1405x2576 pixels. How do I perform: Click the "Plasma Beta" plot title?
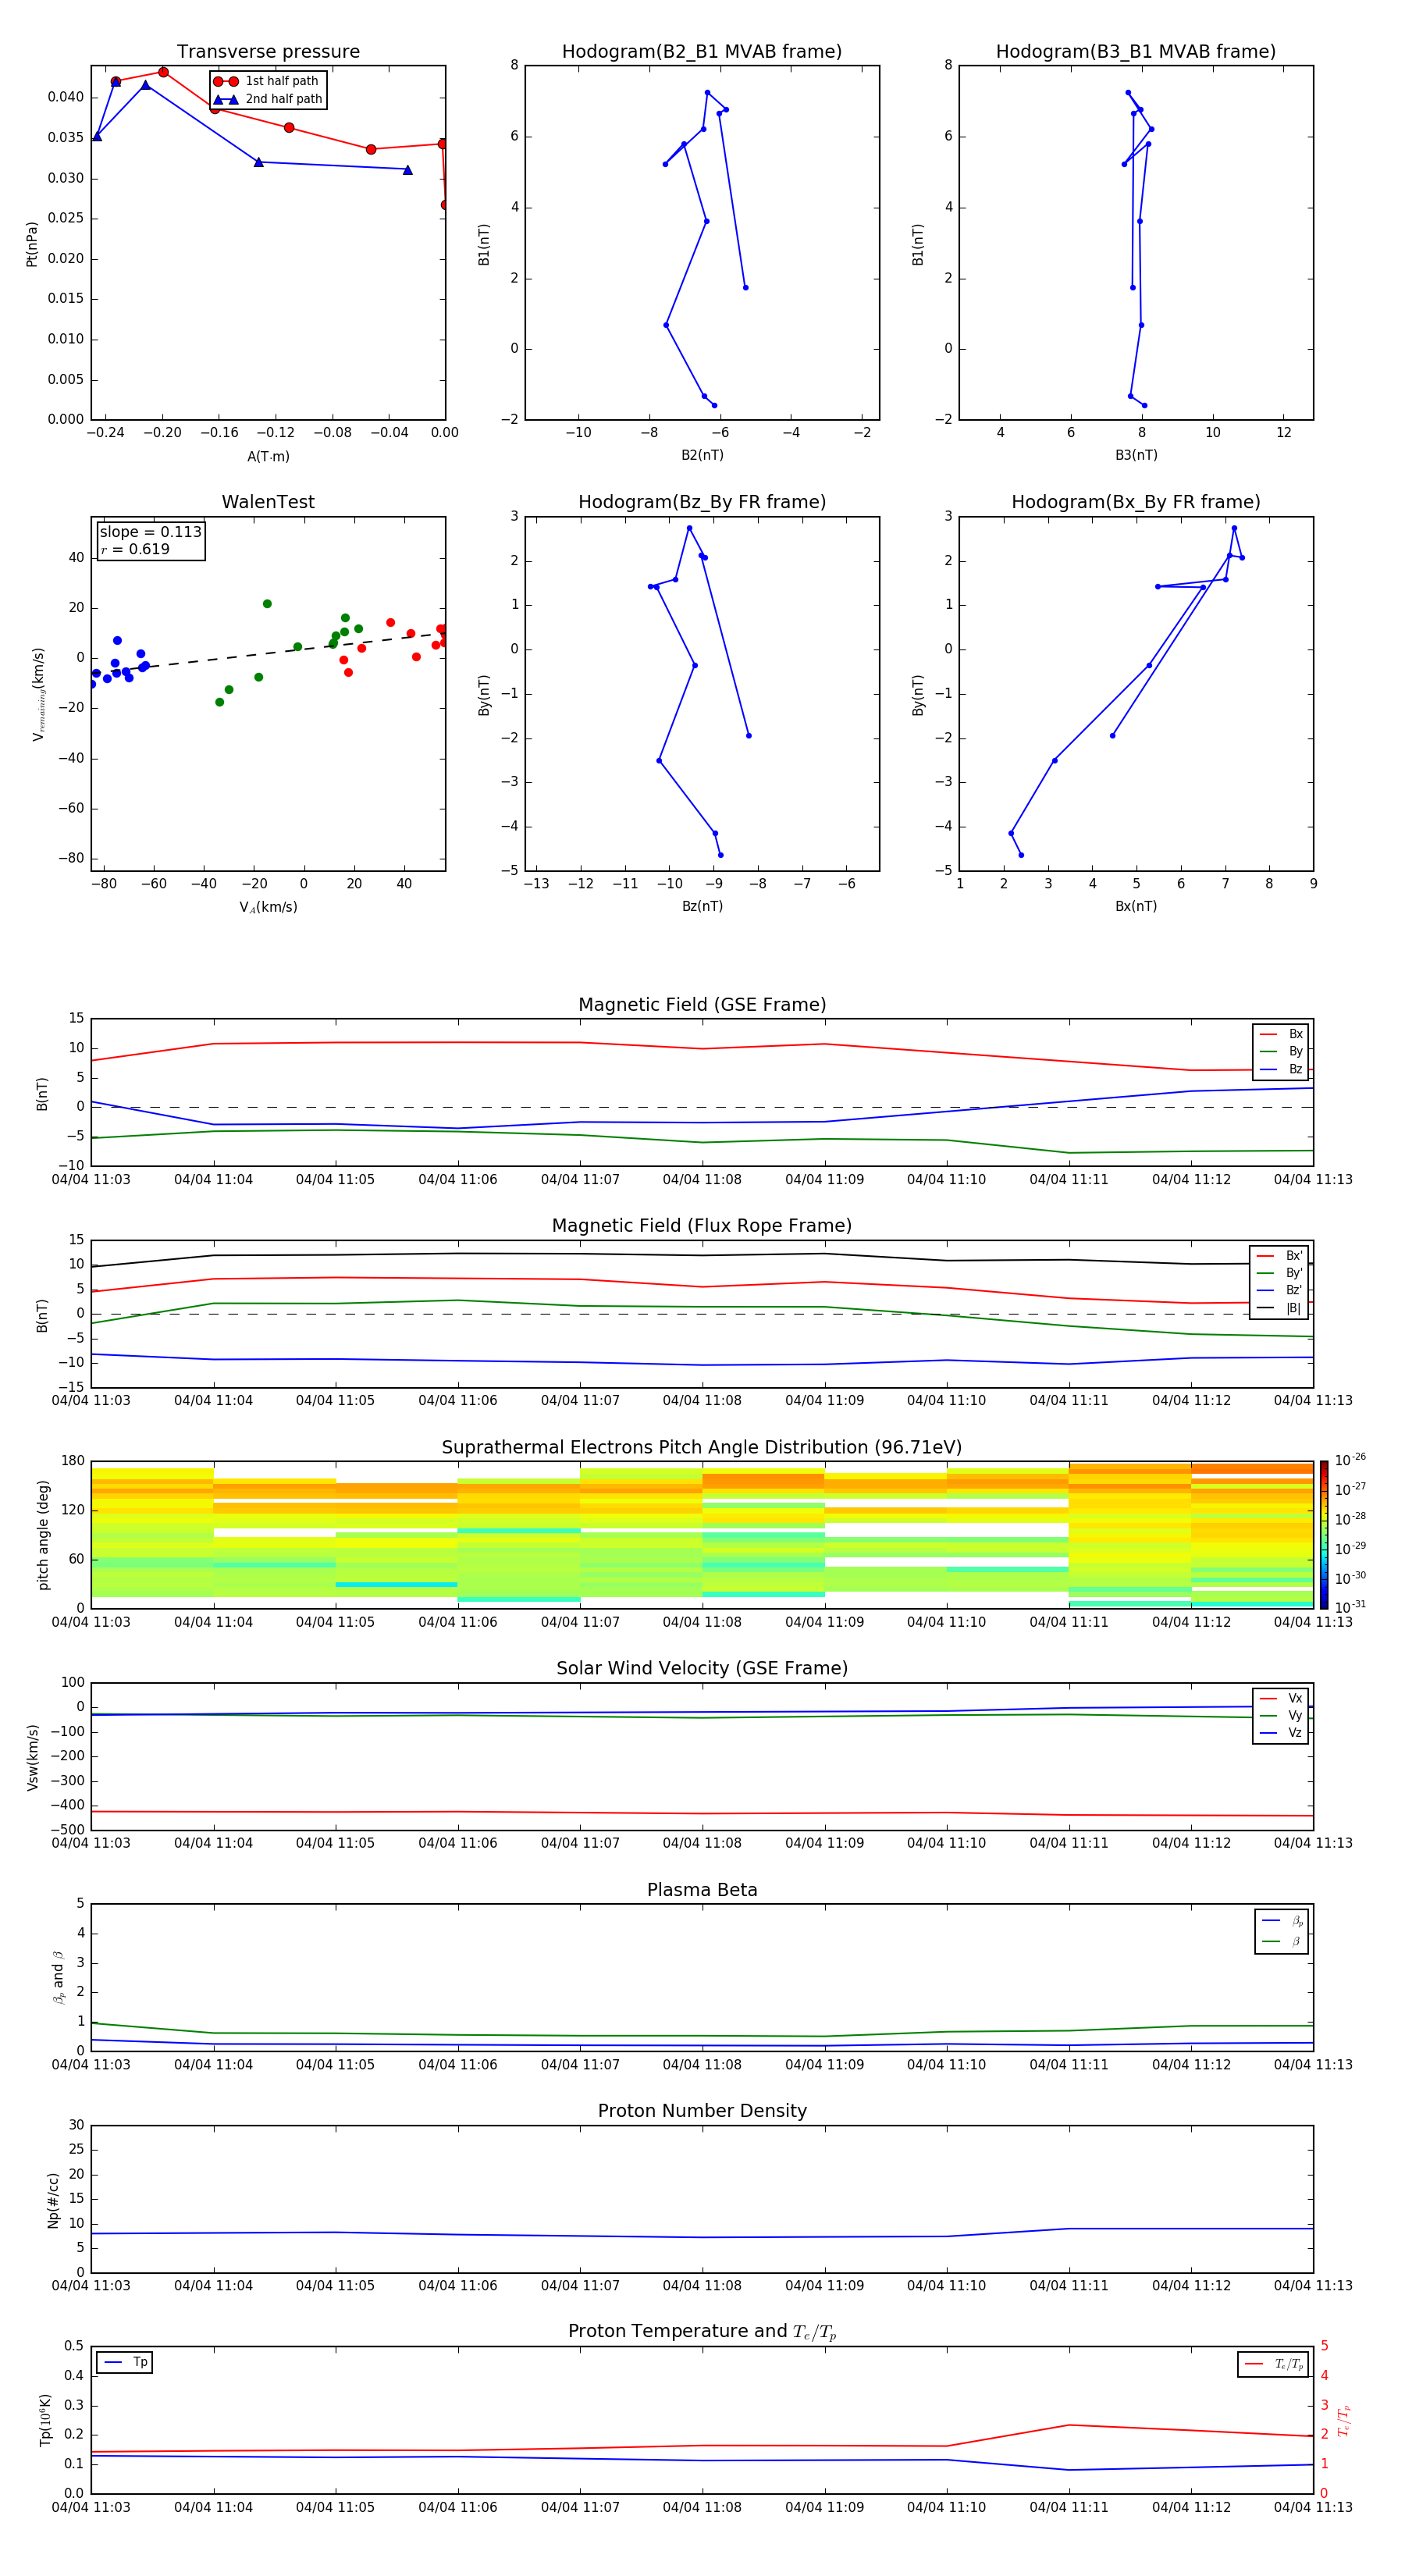(x=702, y=1890)
